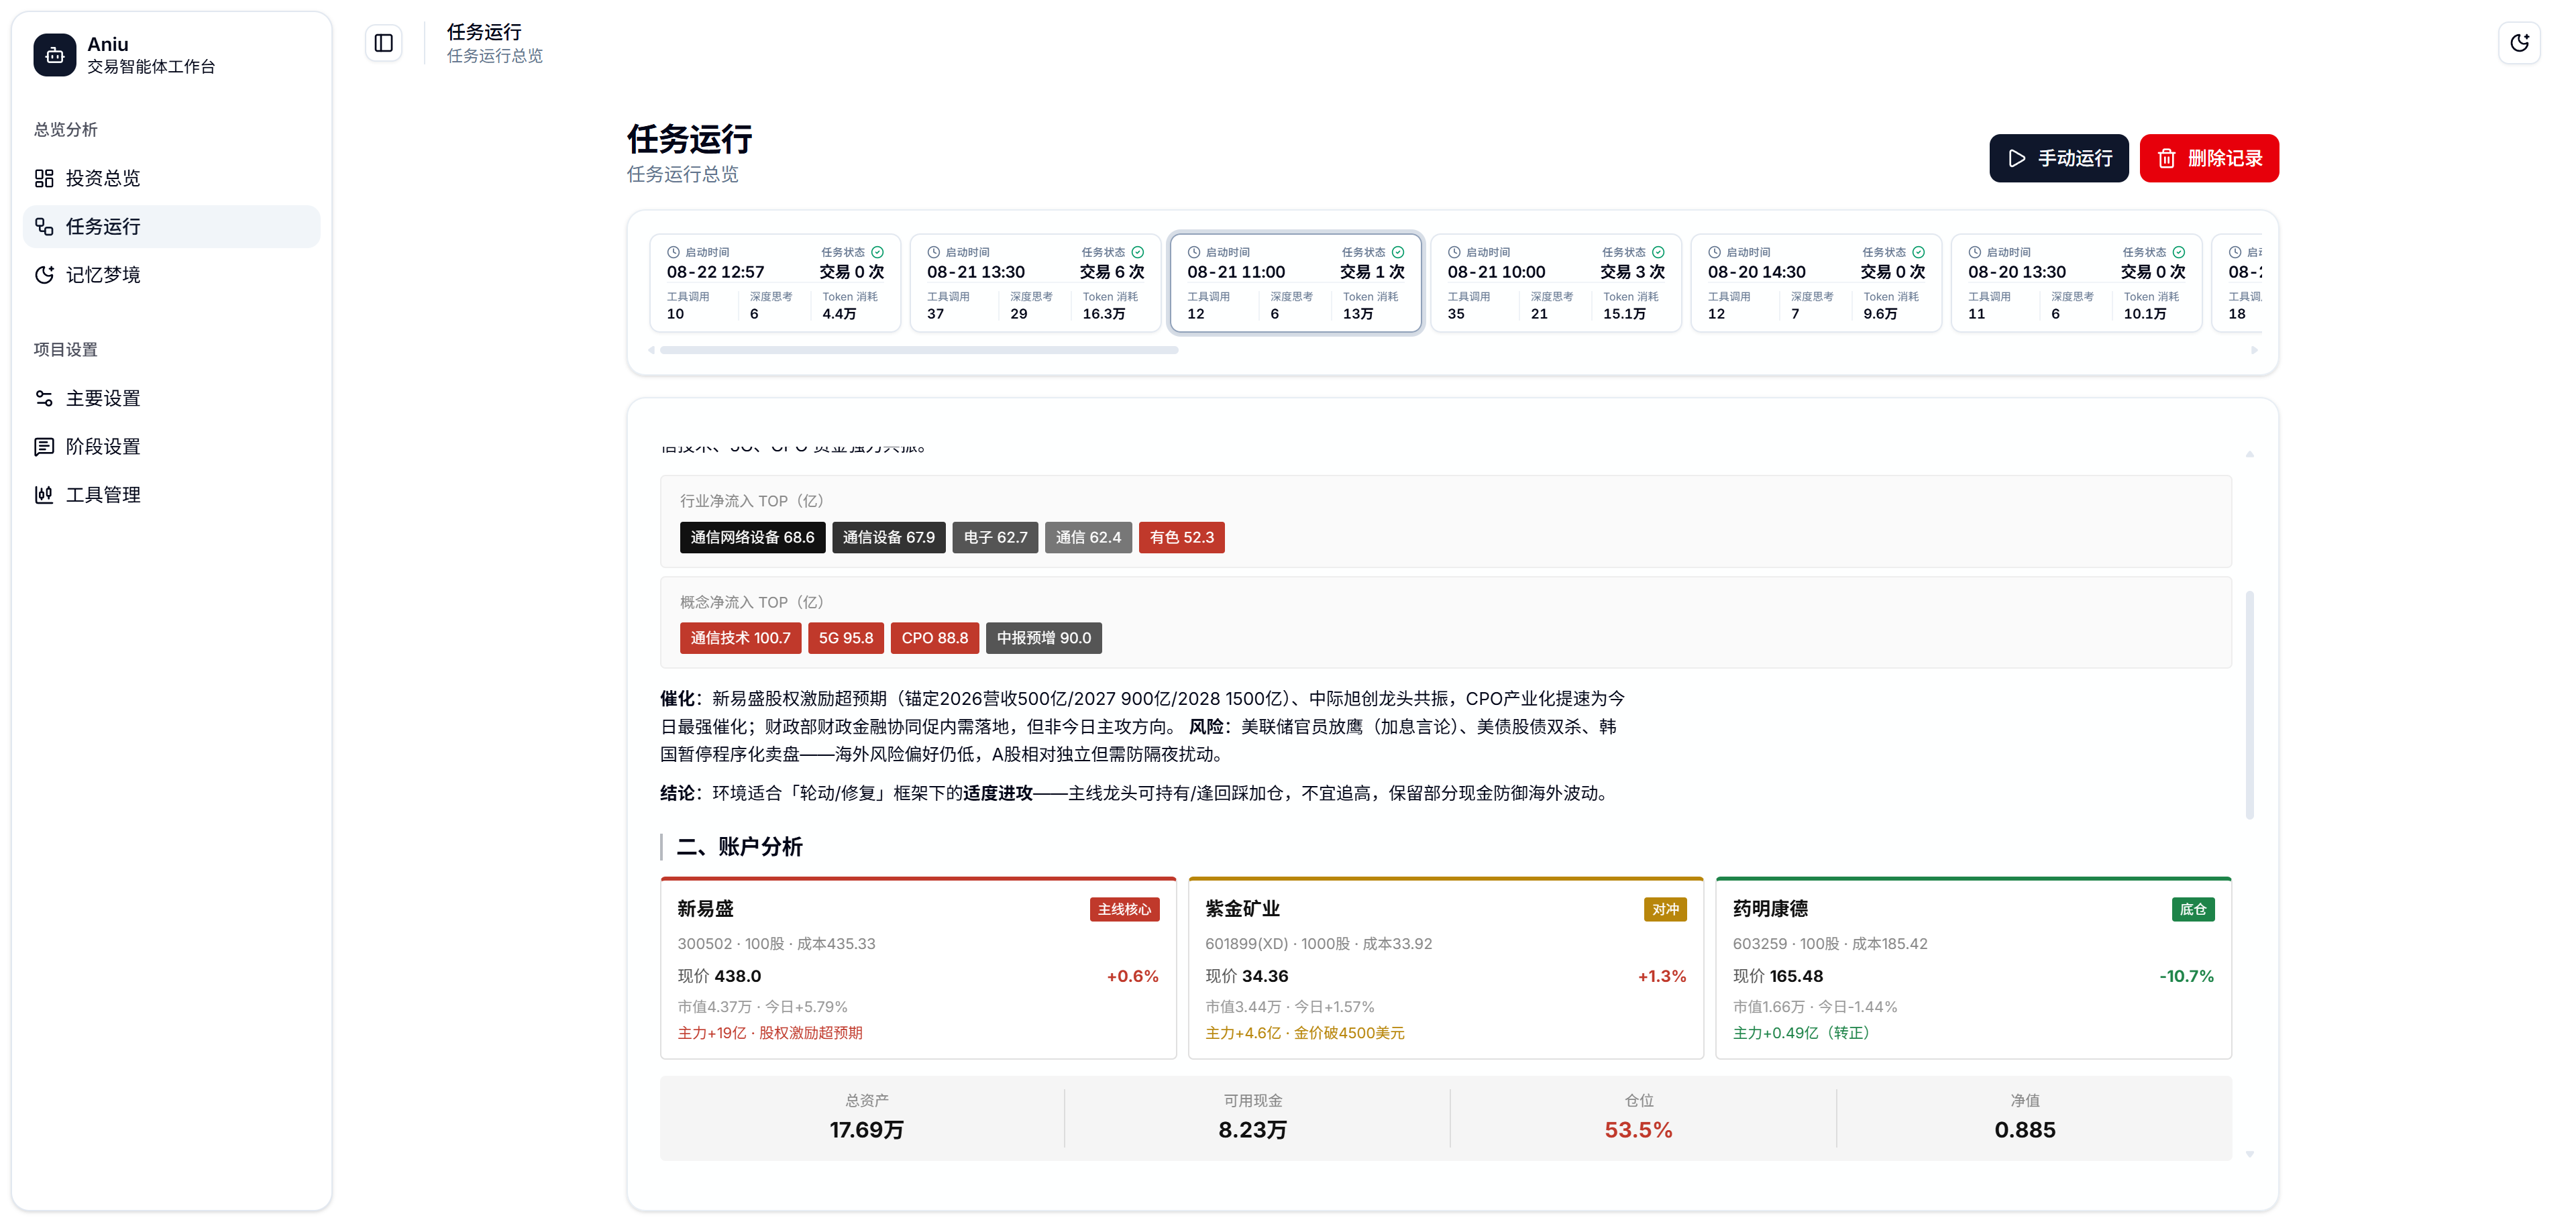
Task: Select the 08-21 13:30 task run card
Action: pos(1035,283)
